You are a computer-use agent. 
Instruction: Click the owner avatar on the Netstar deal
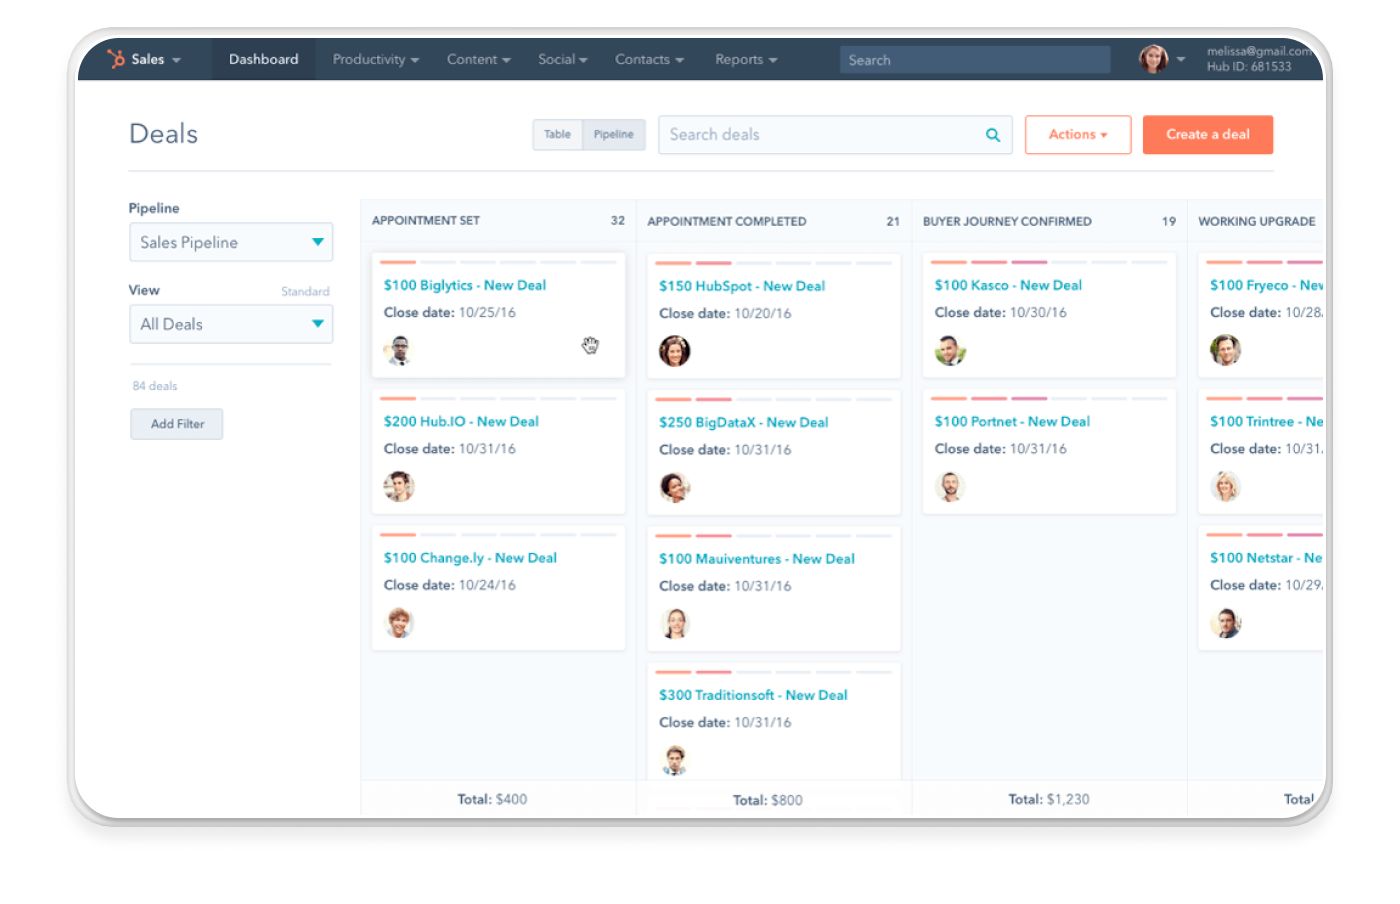pyautogui.click(x=1226, y=623)
